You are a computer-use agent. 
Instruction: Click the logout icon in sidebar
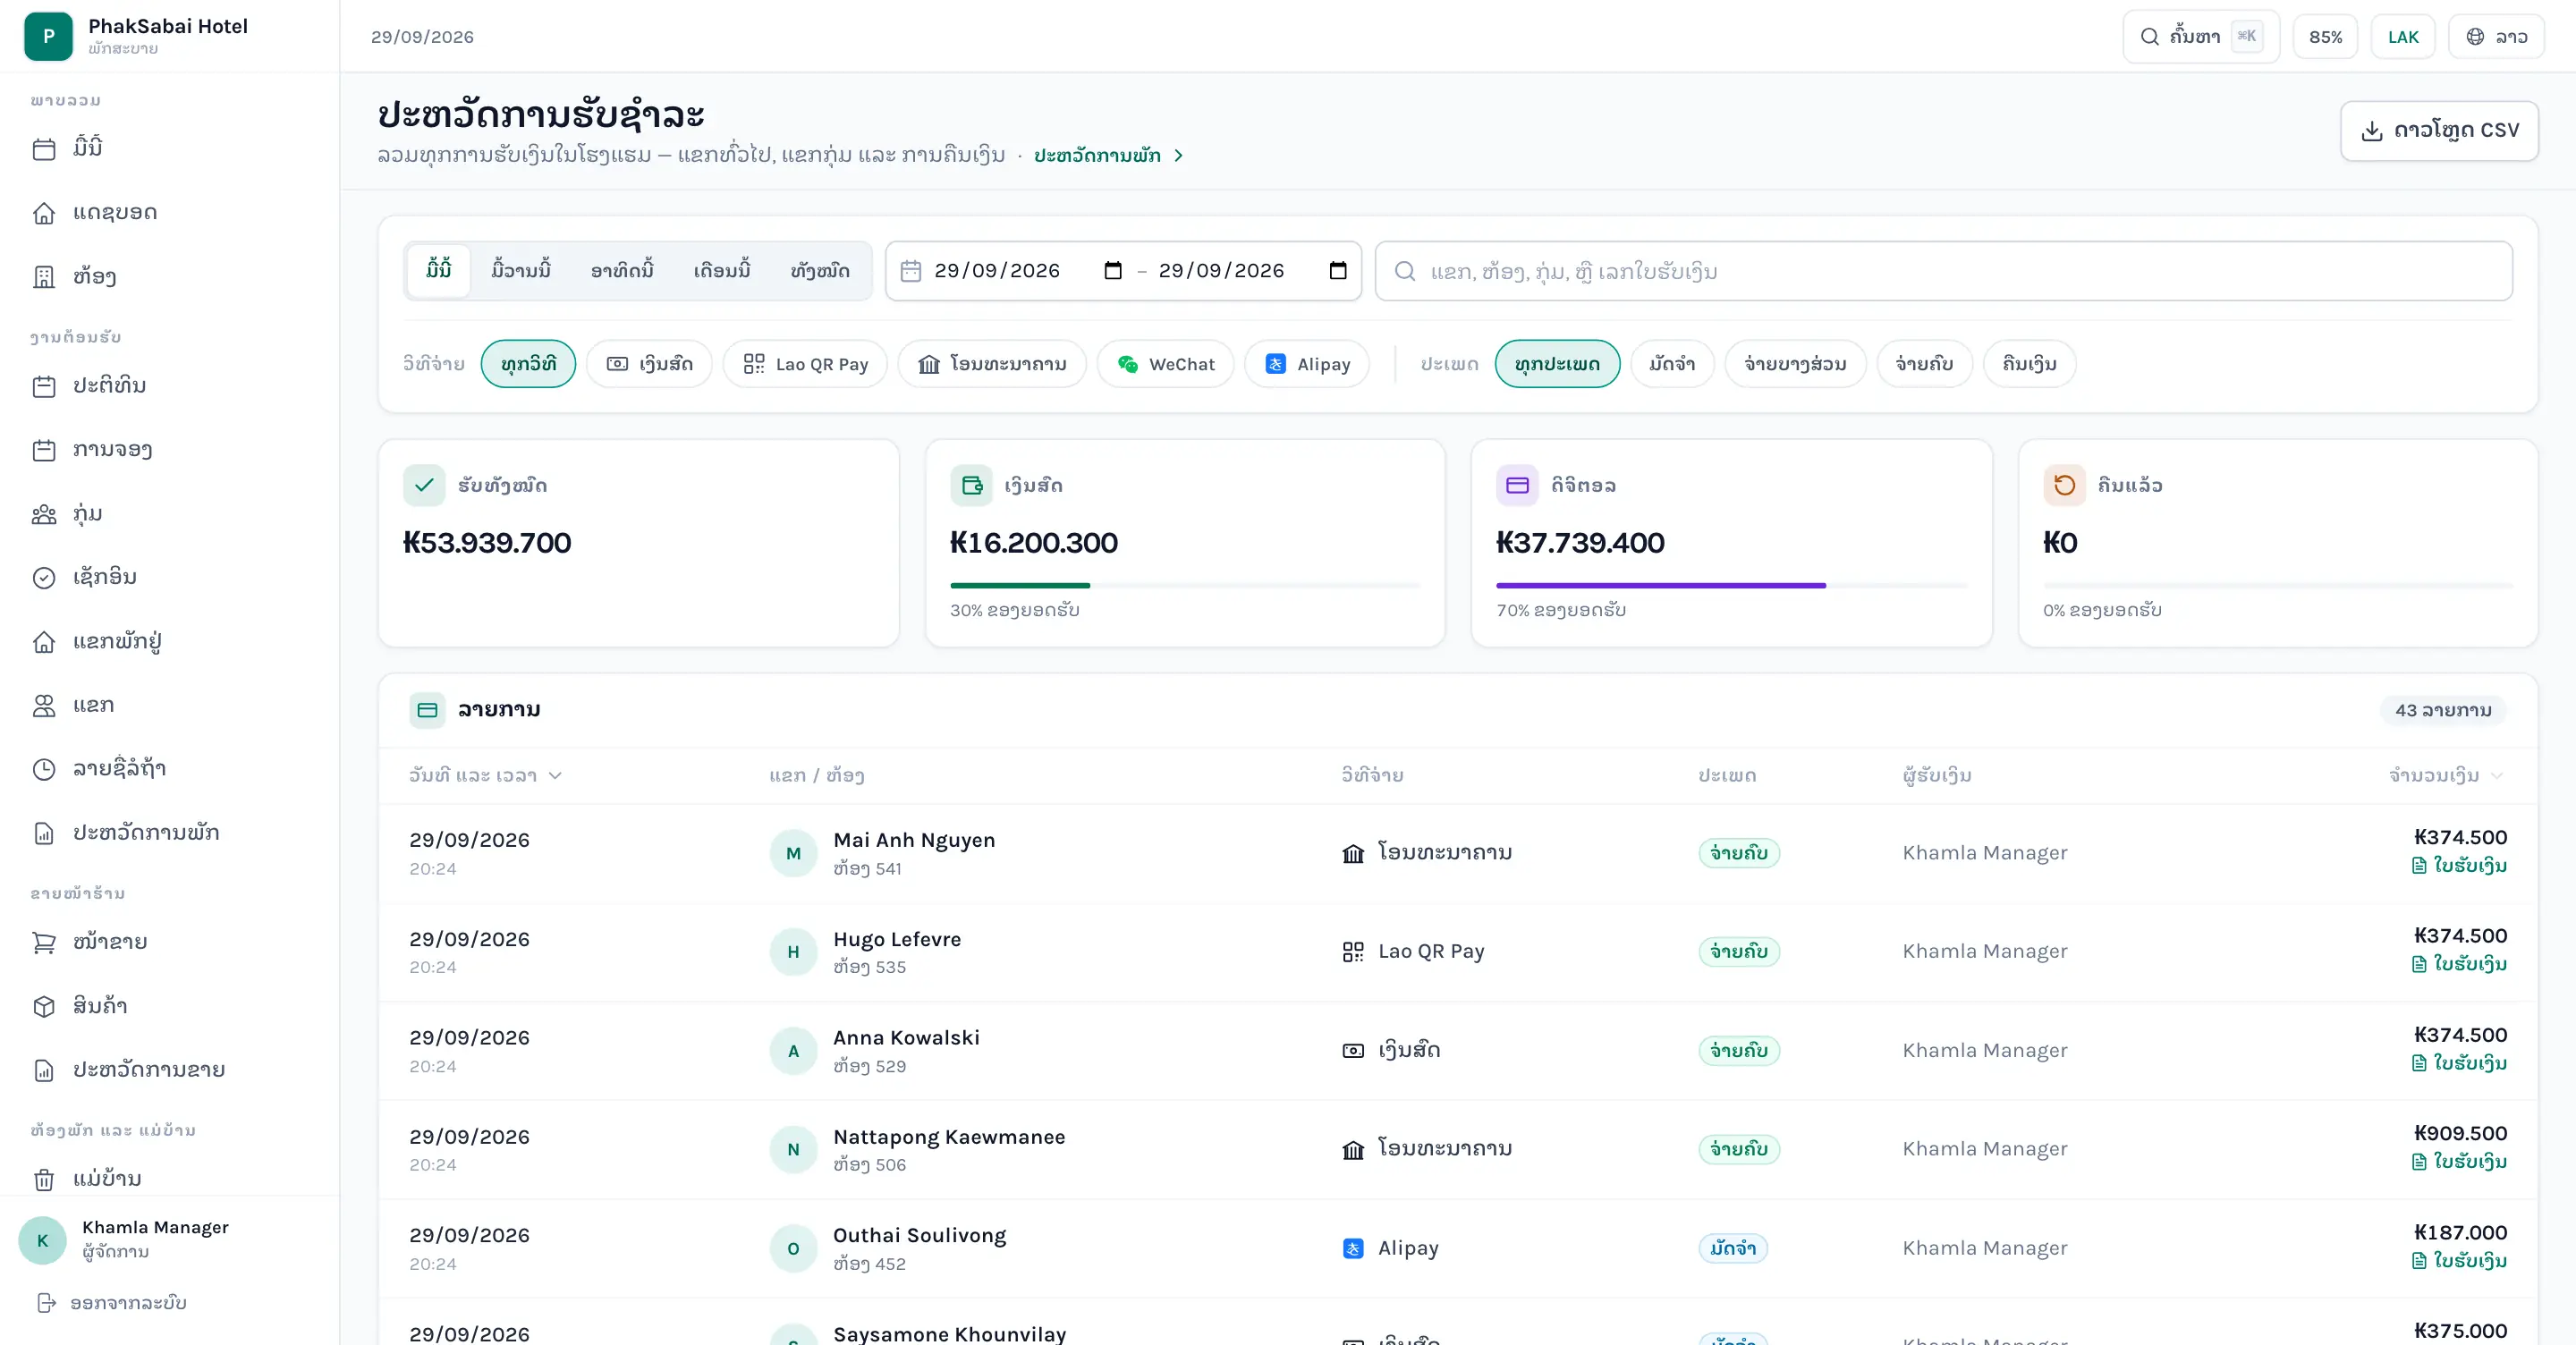click(x=46, y=1303)
